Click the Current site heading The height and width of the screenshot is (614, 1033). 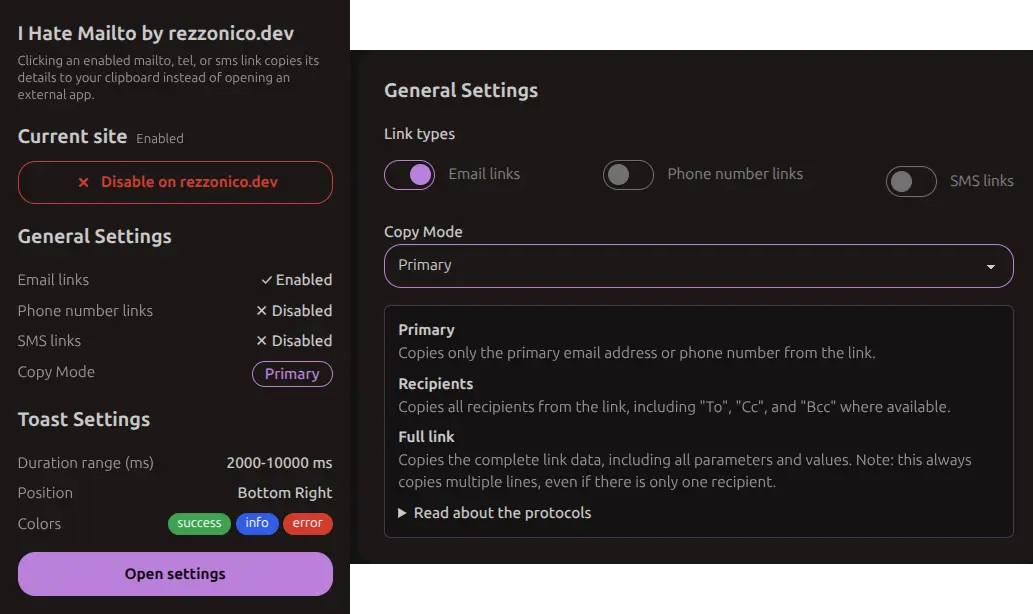(72, 136)
